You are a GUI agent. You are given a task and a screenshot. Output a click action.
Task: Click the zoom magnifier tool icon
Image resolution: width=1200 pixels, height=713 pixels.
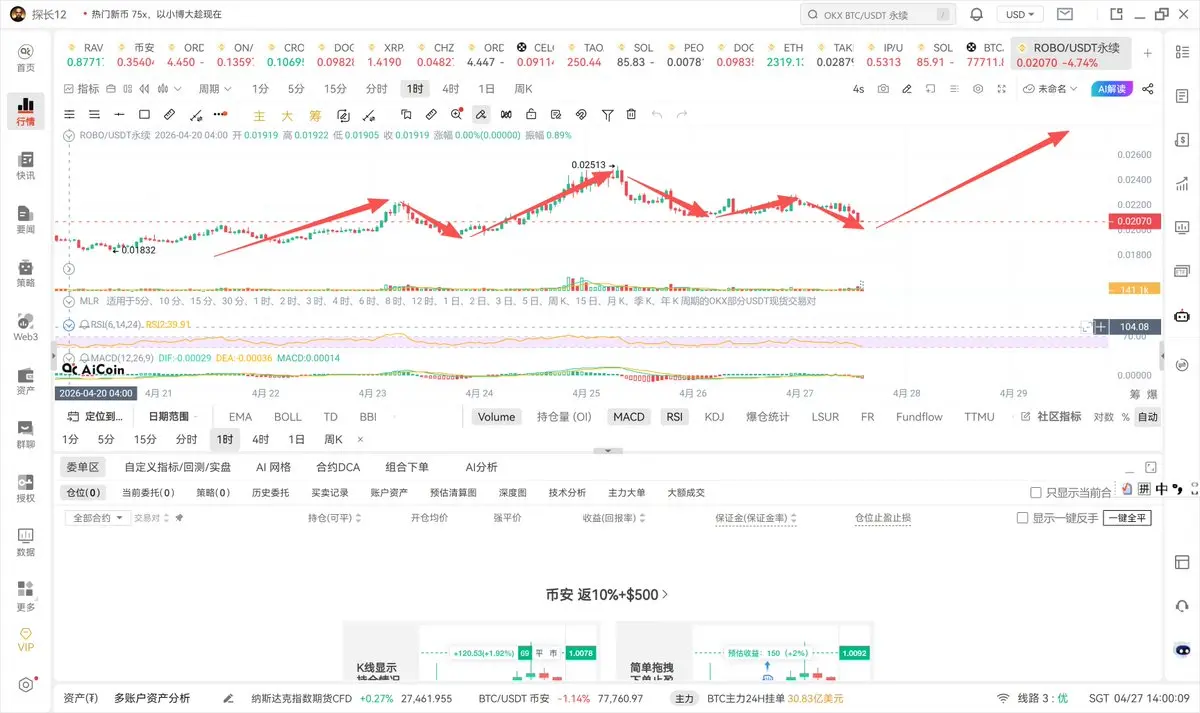[x=456, y=115]
